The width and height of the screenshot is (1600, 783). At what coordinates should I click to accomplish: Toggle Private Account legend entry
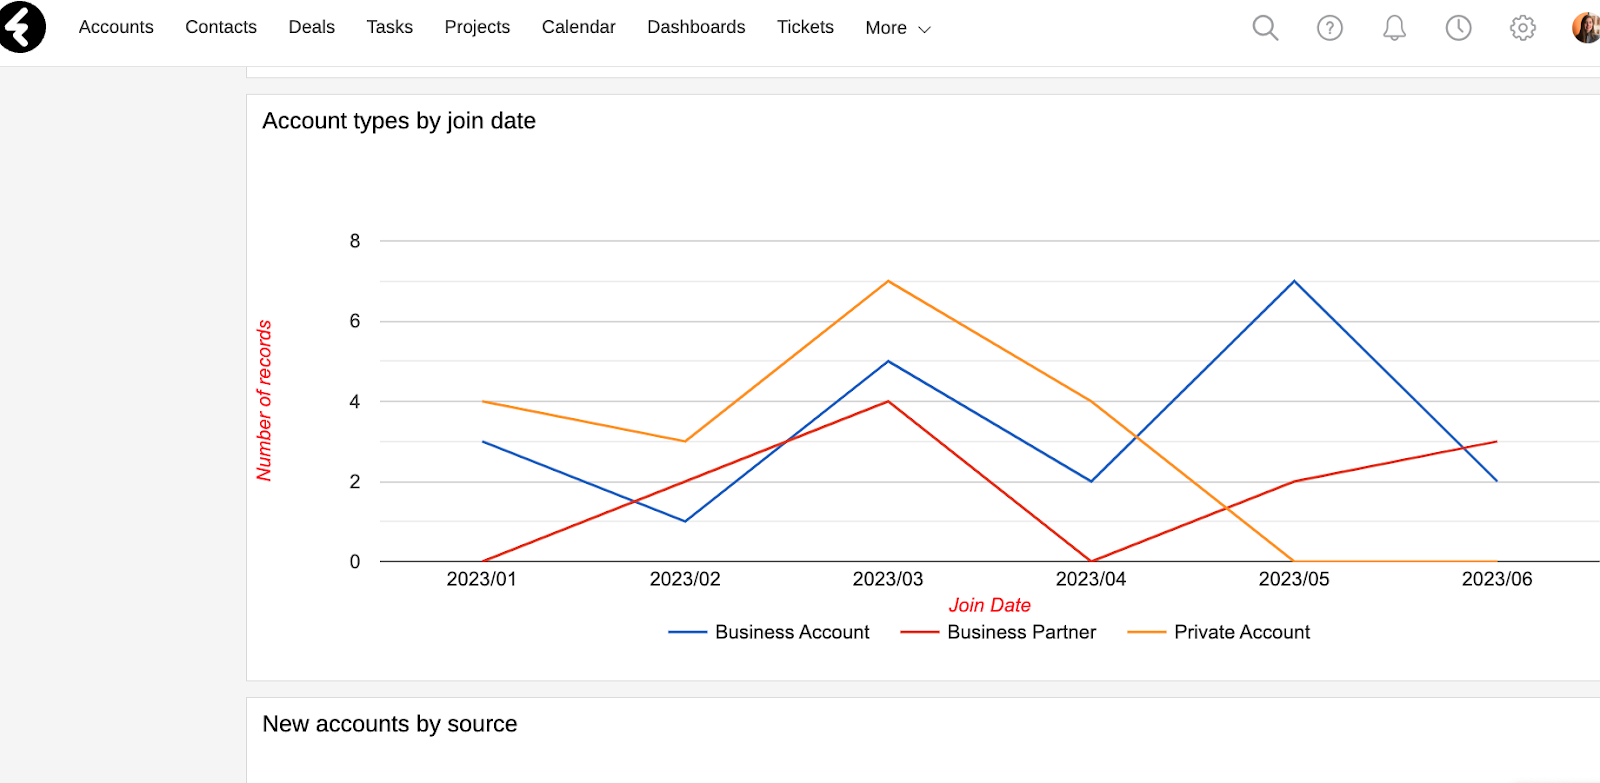[1218, 632]
